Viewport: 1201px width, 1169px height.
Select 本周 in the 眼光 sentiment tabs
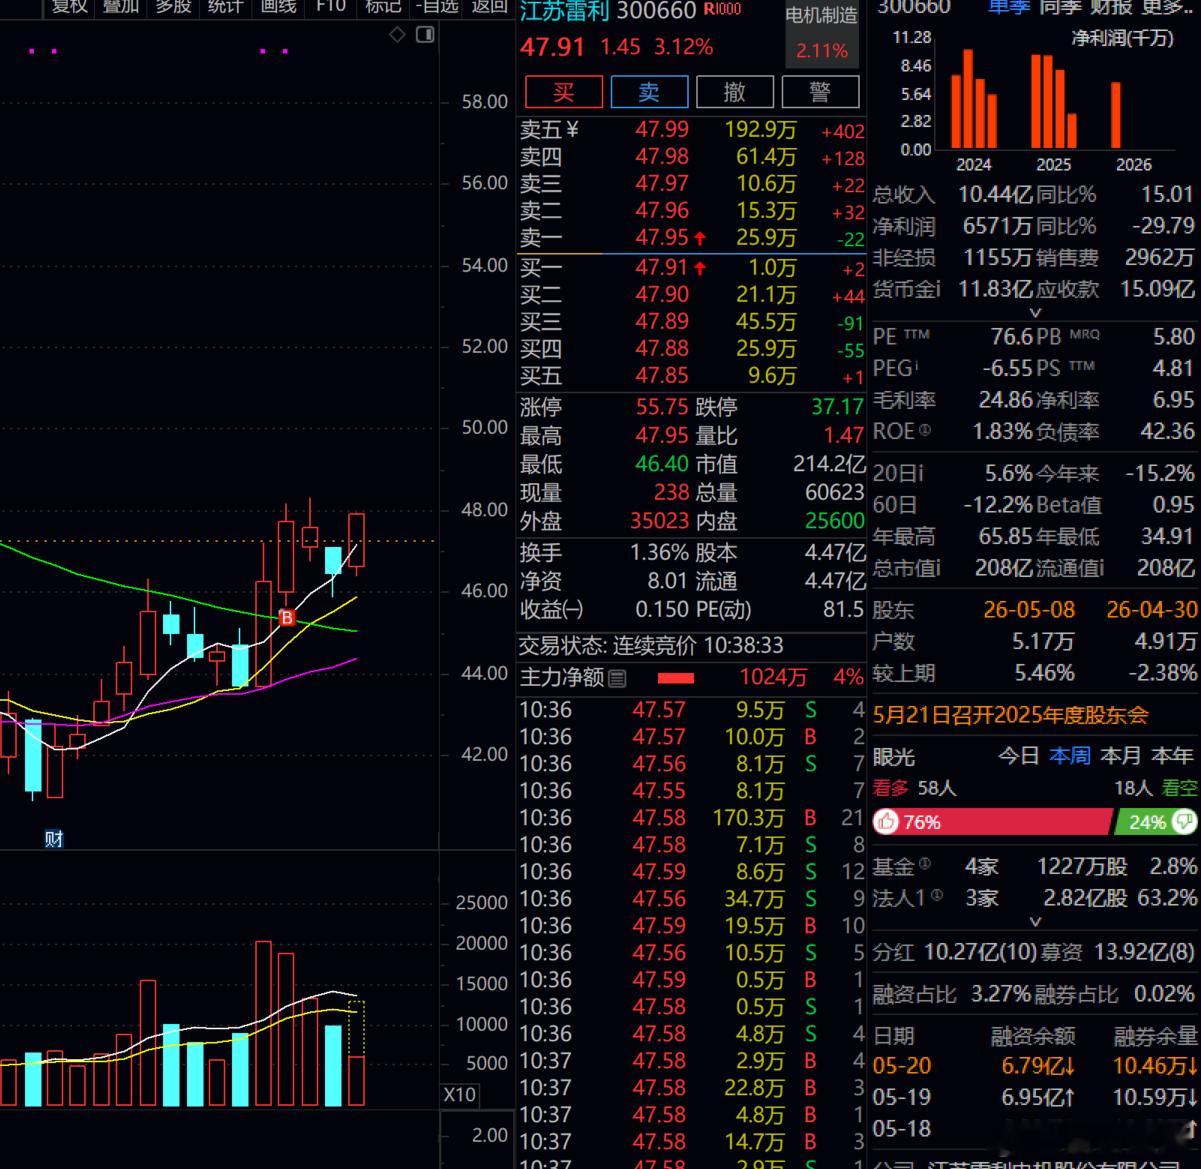pyautogui.click(x=1069, y=756)
